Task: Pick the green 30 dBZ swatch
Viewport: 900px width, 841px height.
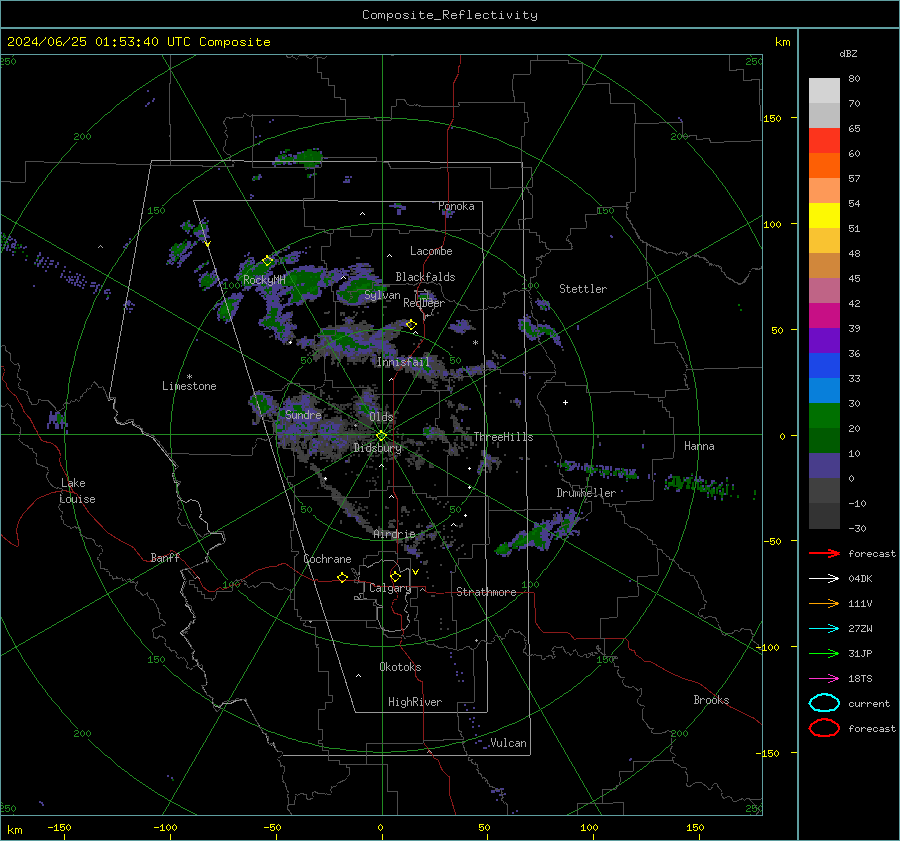Action: point(824,415)
